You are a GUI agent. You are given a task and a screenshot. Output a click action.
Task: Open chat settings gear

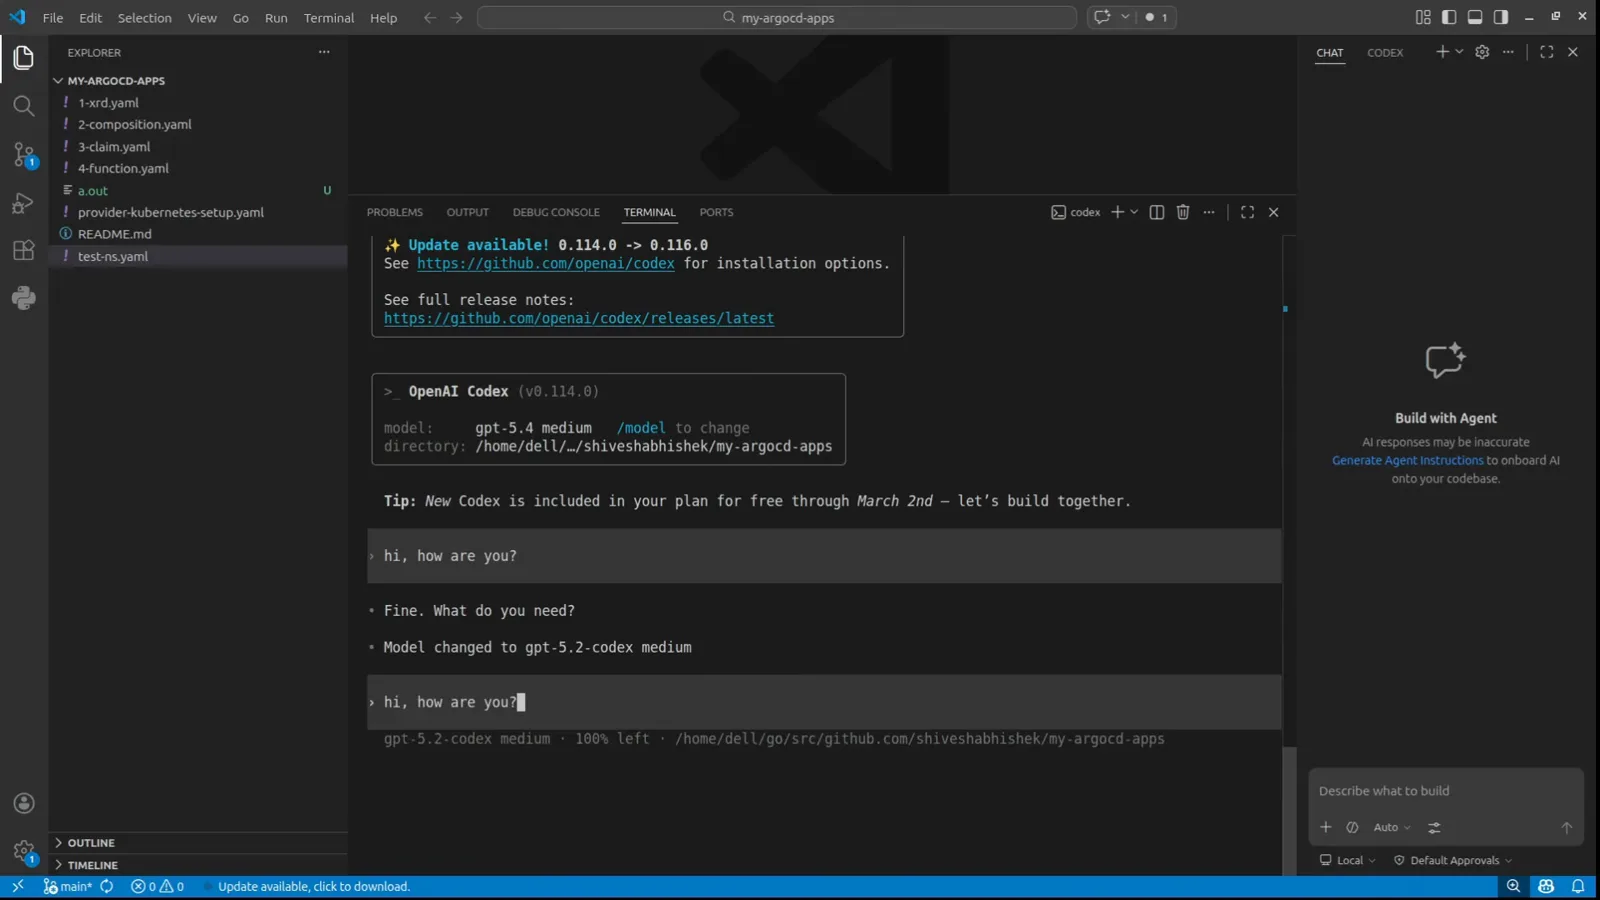[x=1482, y=52]
